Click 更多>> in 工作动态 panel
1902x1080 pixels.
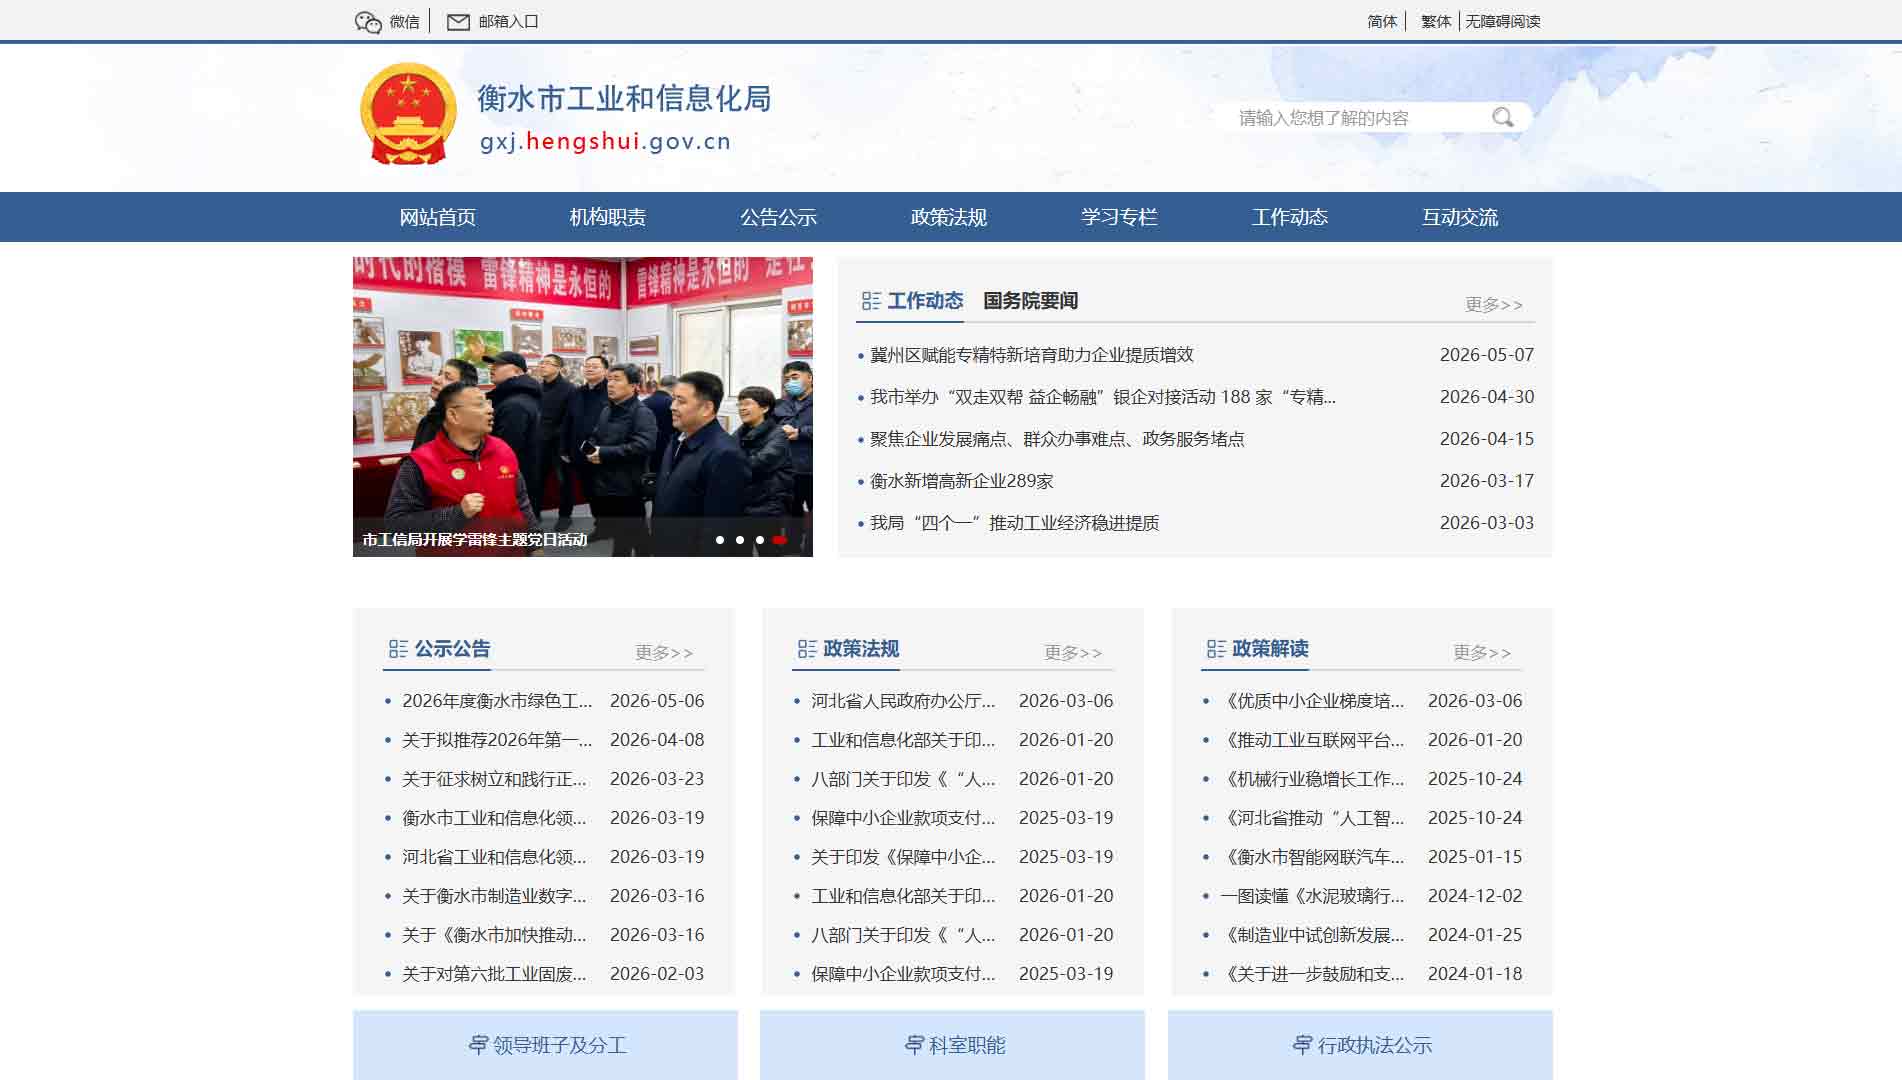coord(1494,304)
